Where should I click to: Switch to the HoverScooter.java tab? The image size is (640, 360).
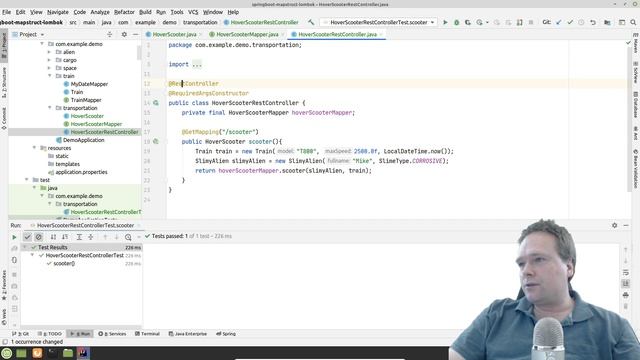(x=174, y=35)
